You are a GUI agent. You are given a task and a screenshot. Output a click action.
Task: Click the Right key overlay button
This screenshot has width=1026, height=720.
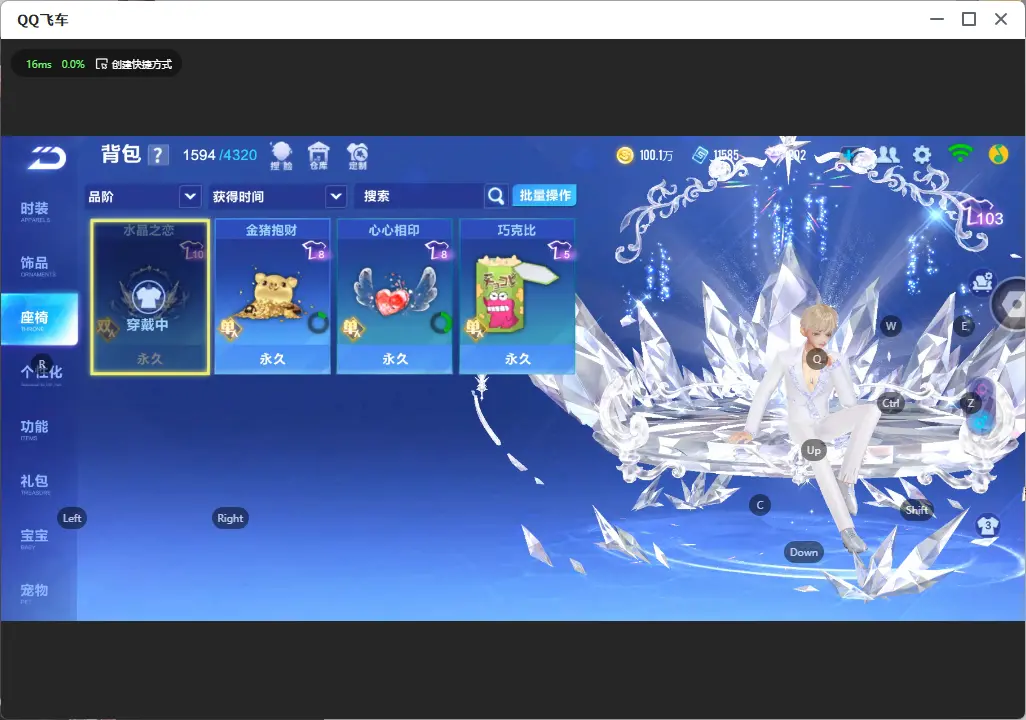[x=230, y=518]
